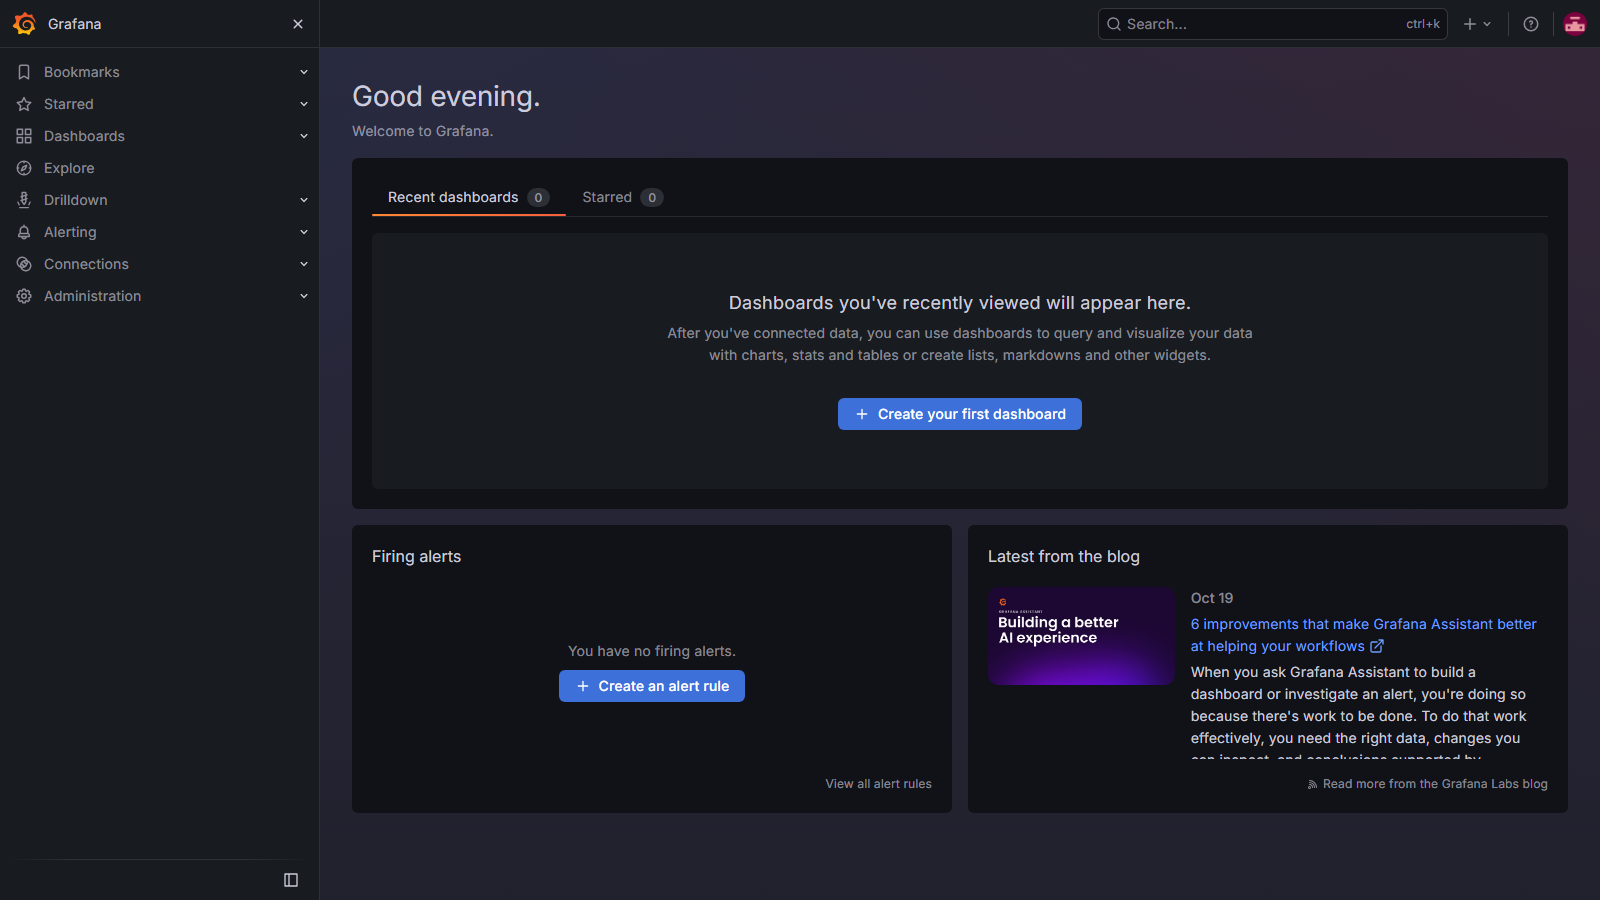Screen dimensions: 1600x900
Task: Open Administration in the navigation menu
Action: [93, 296]
